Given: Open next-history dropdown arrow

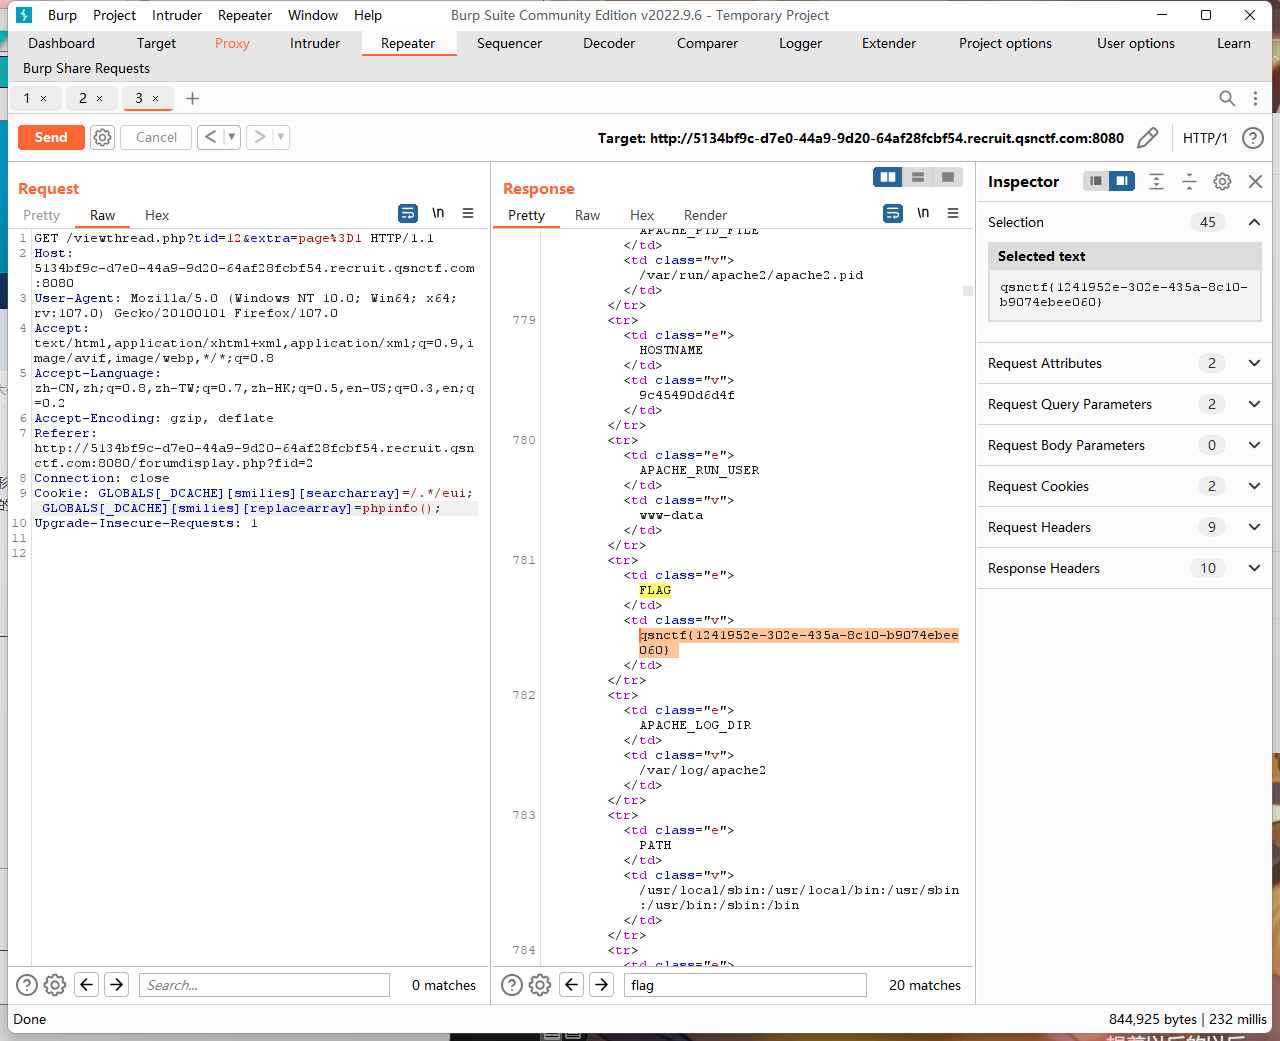Looking at the screenshot, I should tap(281, 137).
